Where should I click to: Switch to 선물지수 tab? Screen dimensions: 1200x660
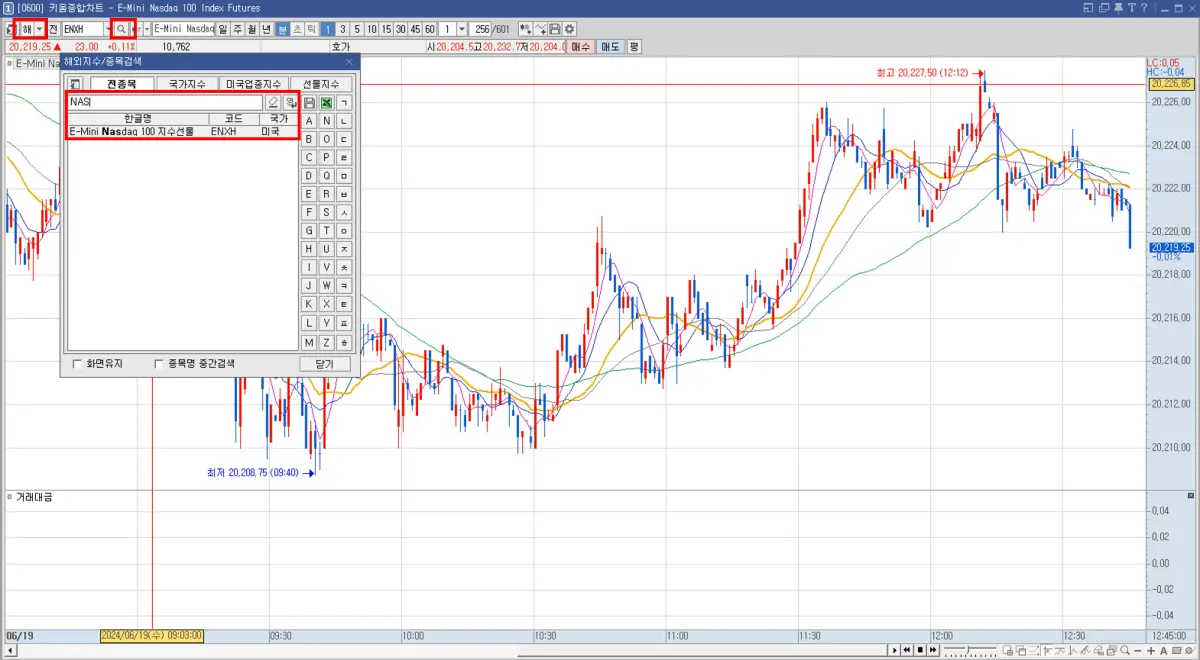[321, 84]
